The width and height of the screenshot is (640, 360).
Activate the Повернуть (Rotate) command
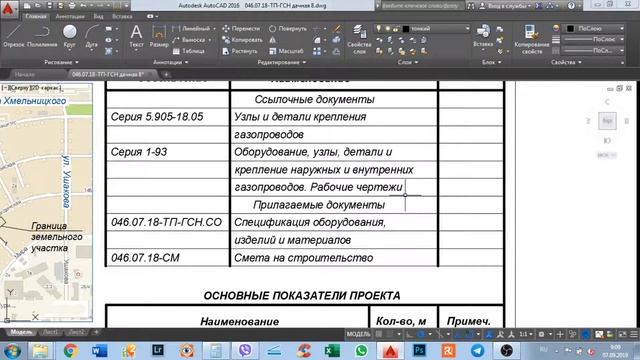[288, 29]
